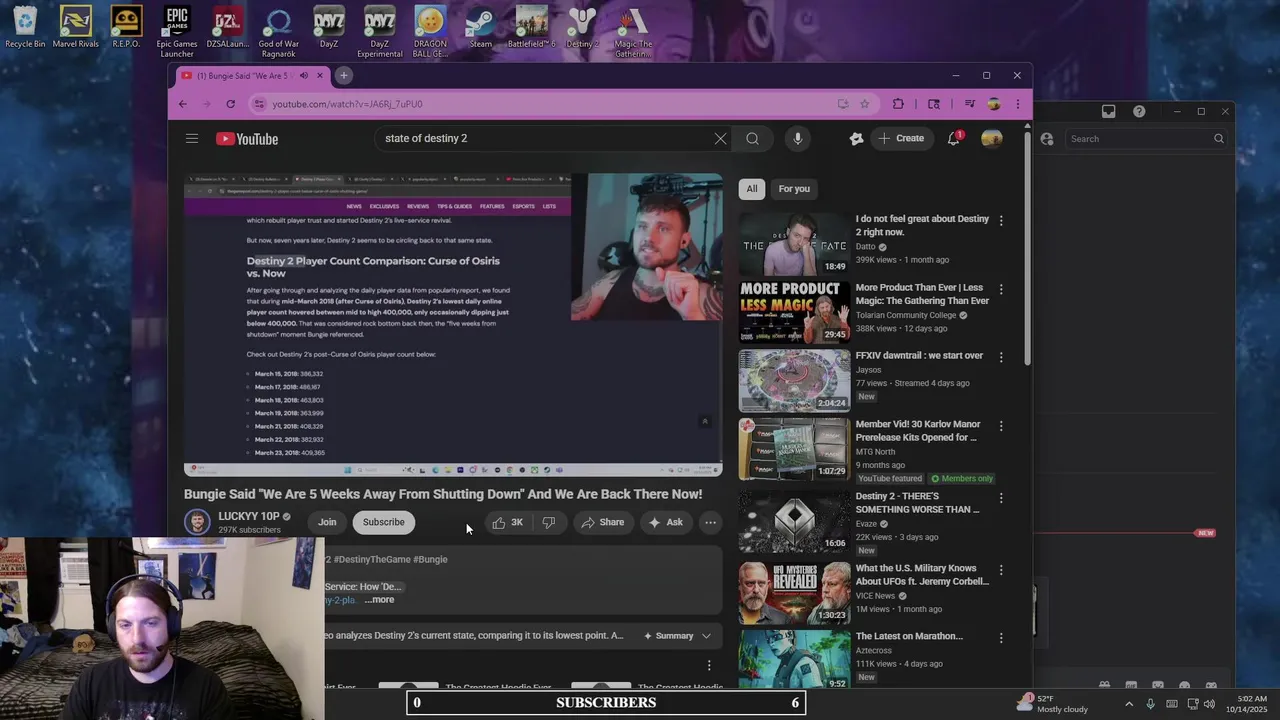The height and width of the screenshot is (720, 1280).
Task: Open the help icon in background window
Action: pos(1139,111)
